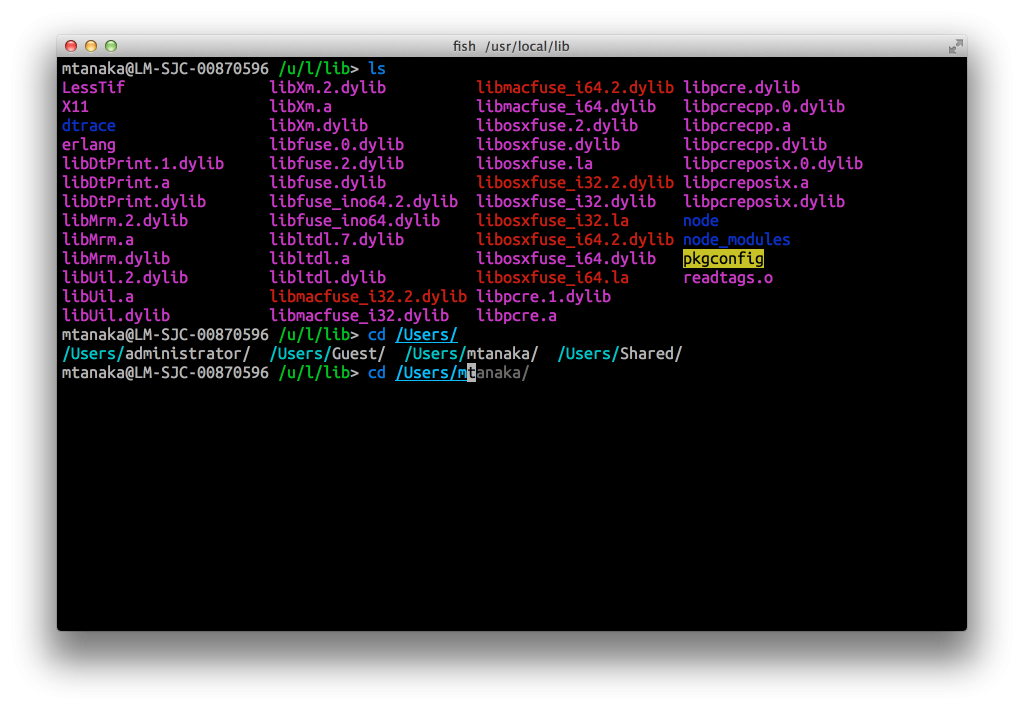The width and height of the screenshot is (1024, 710).
Task: Select the /Users/mtanaka/ completion suggestion
Action: click(472, 353)
